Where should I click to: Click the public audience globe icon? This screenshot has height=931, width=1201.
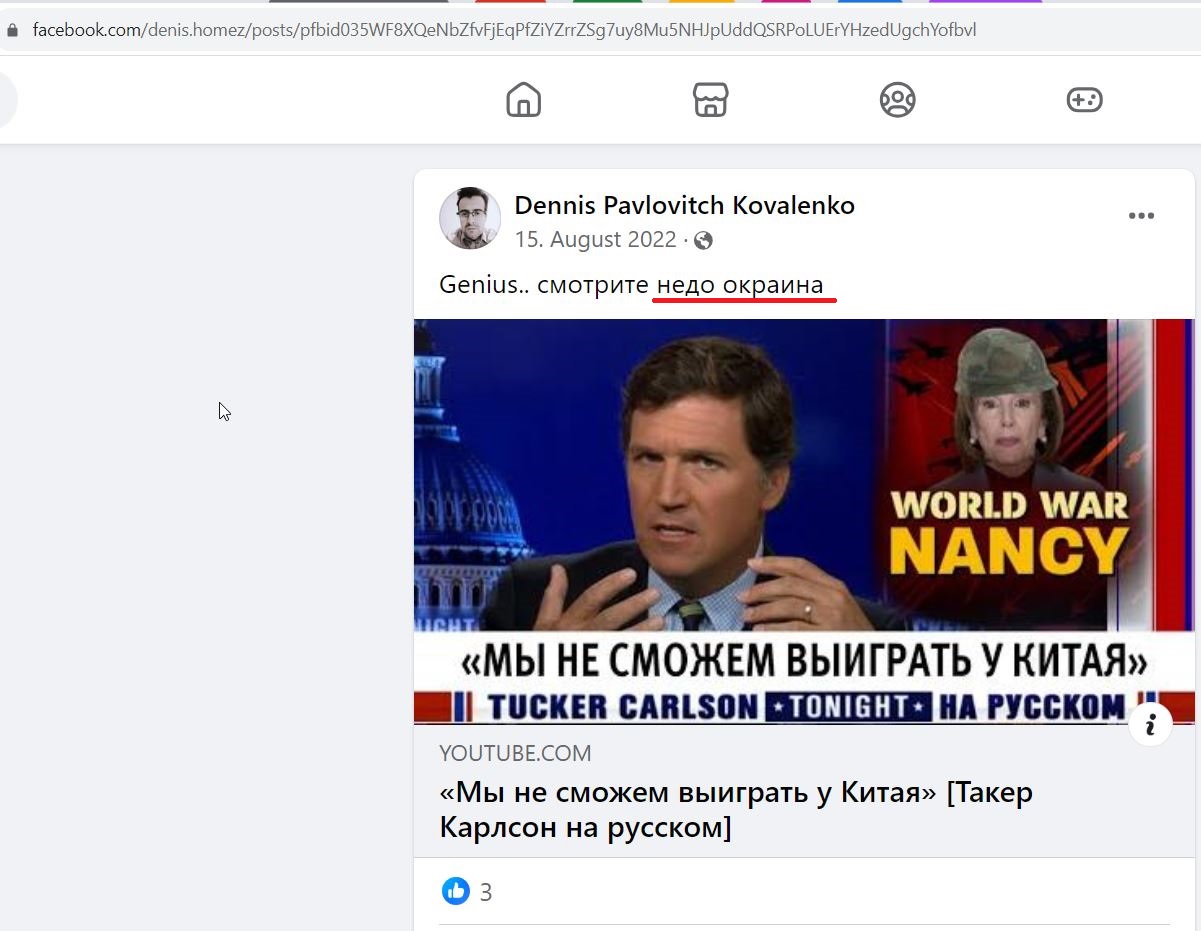click(x=703, y=241)
